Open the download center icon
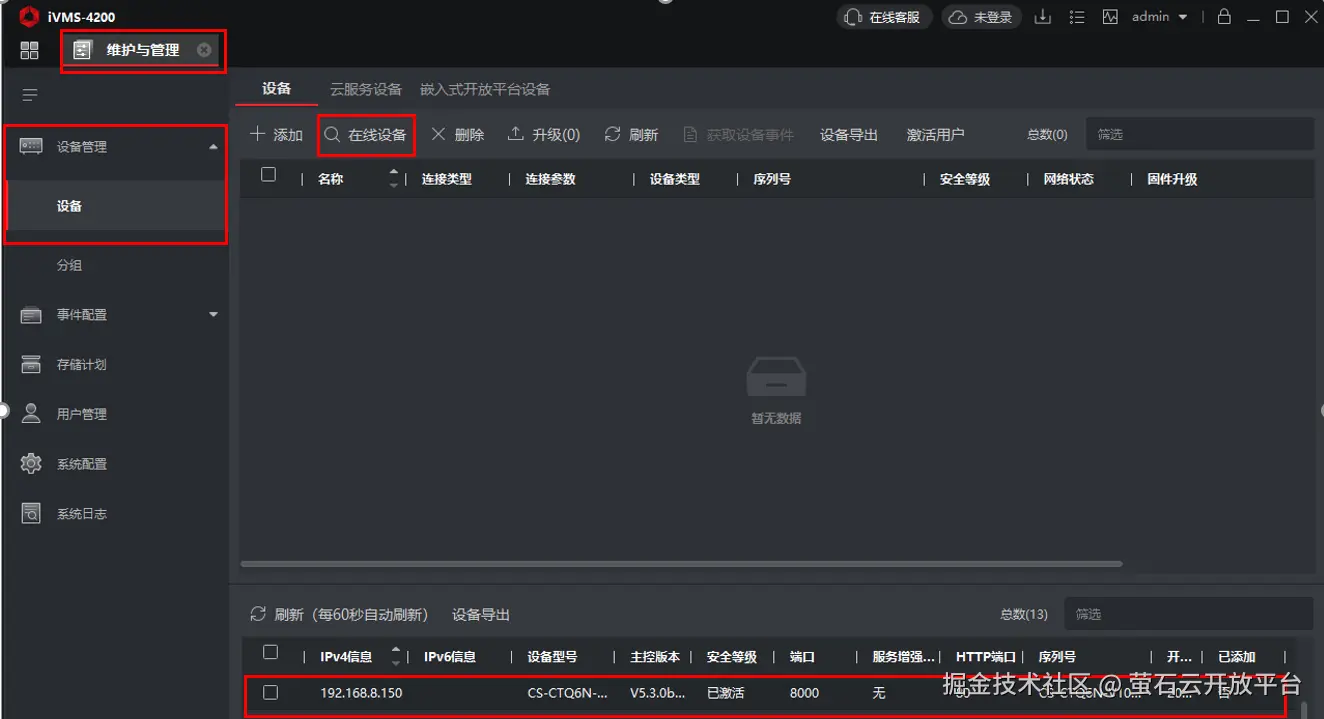Viewport: 1324px width, 719px height. pos(1042,17)
